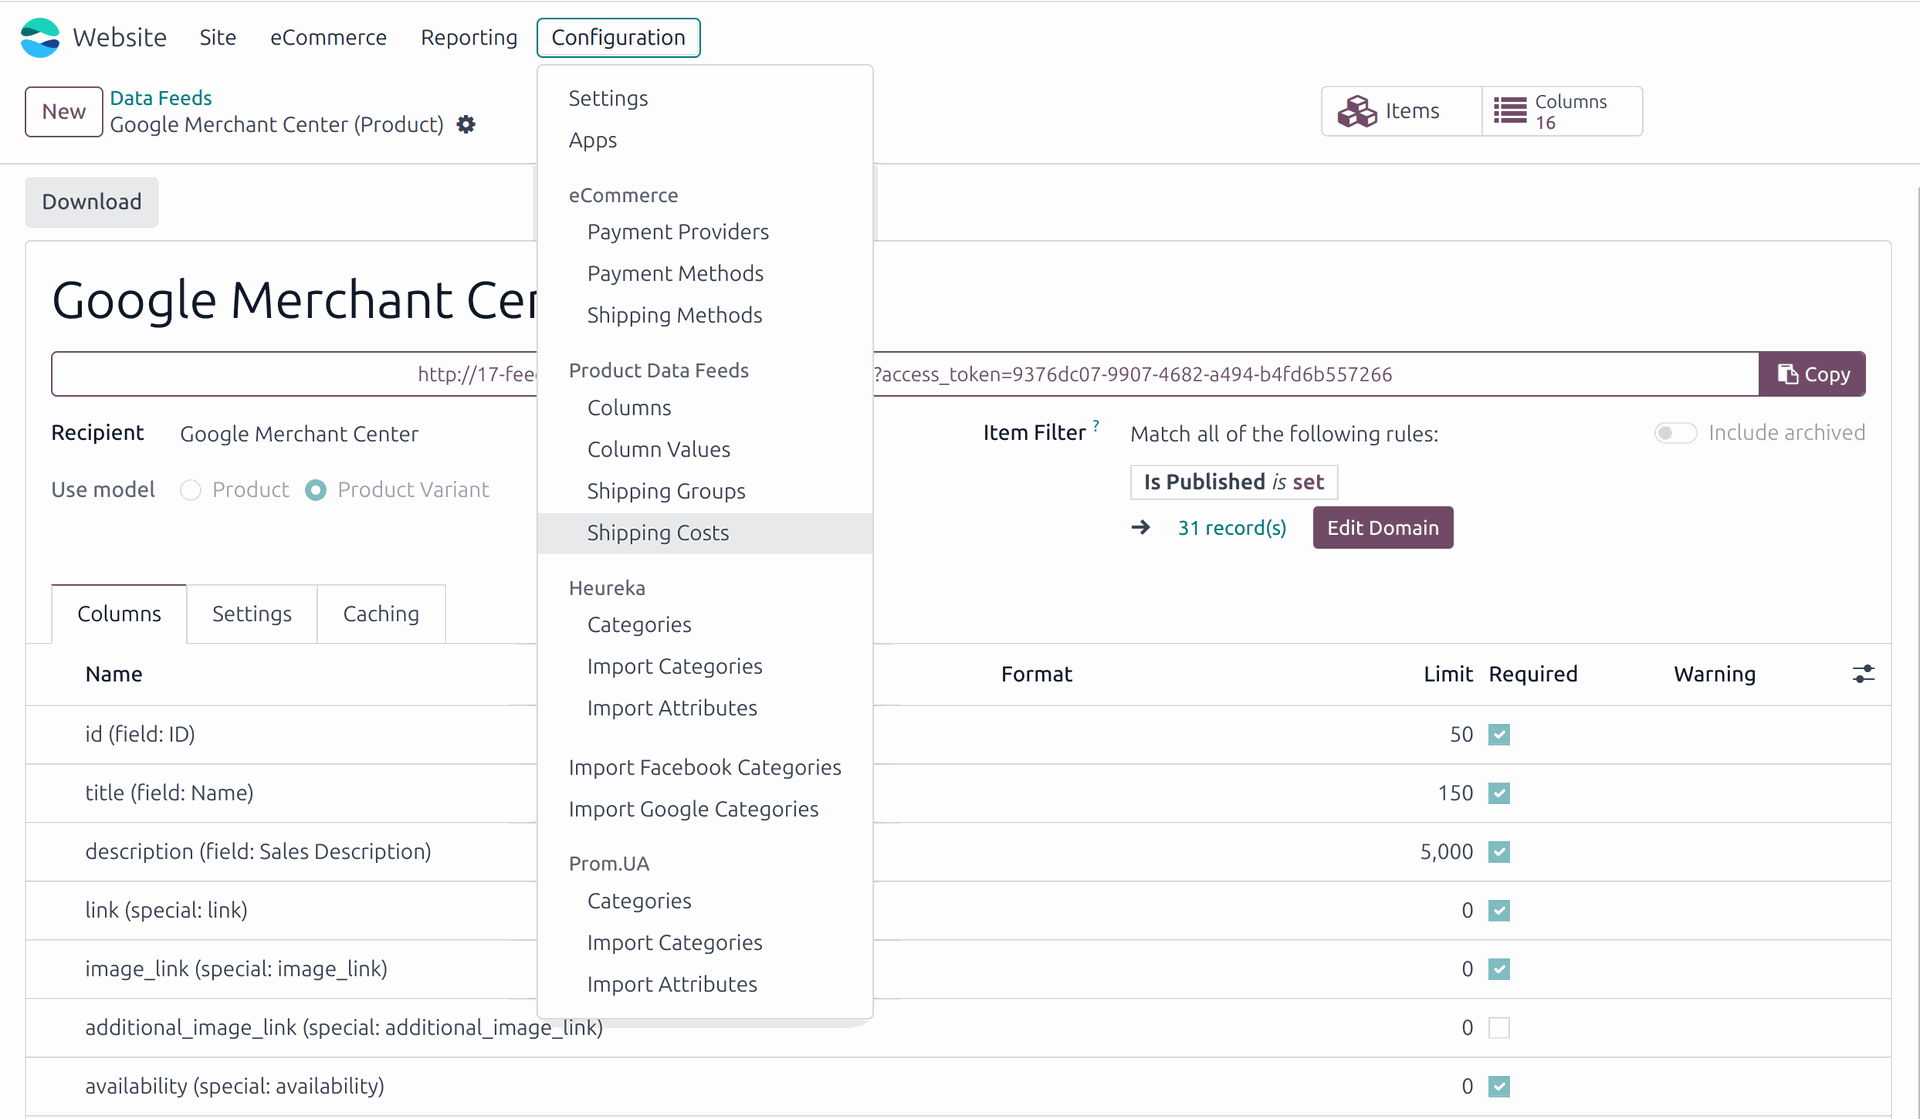Open the Reporting menu
The width and height of the screenshot is (1920, 1119).
click(x=469, y=38)
